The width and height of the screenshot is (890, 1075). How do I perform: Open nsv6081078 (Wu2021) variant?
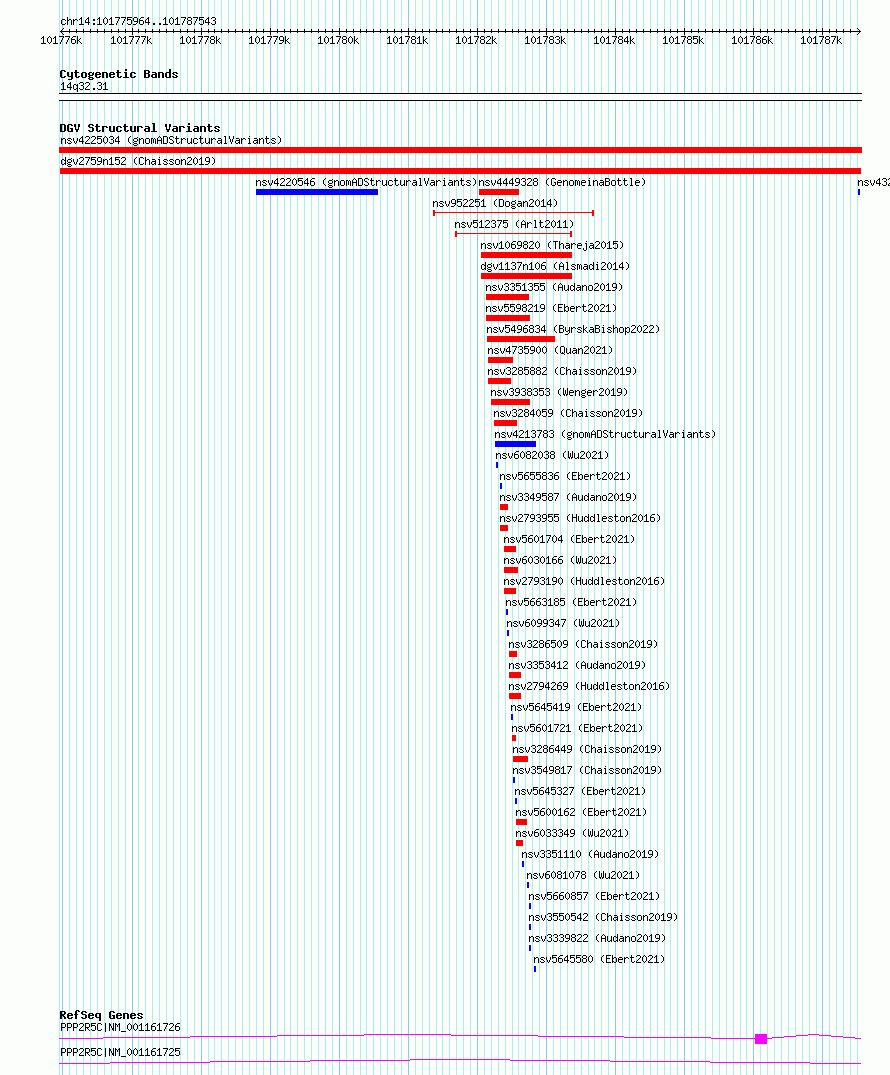(x=583, y=875)
